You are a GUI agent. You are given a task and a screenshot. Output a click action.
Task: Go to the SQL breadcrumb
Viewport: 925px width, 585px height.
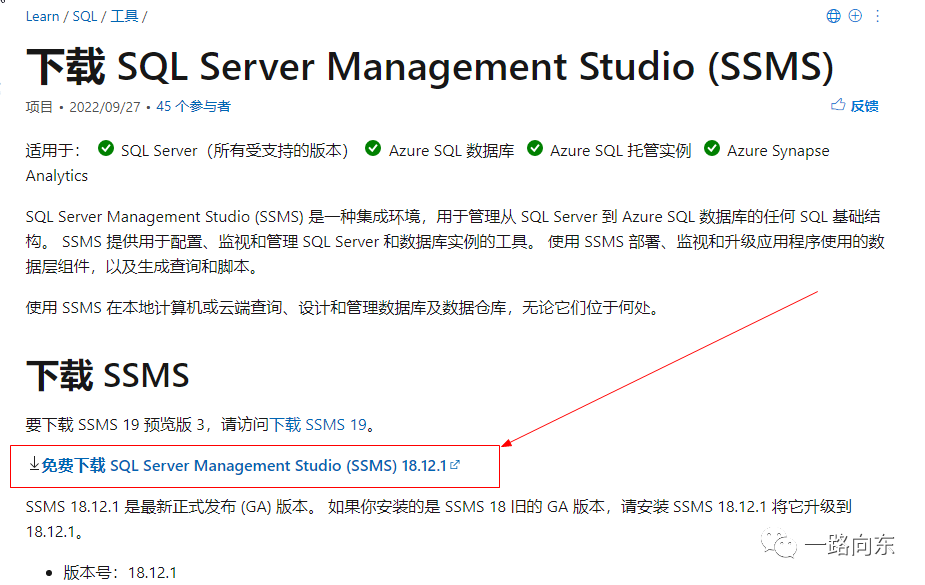84,17
